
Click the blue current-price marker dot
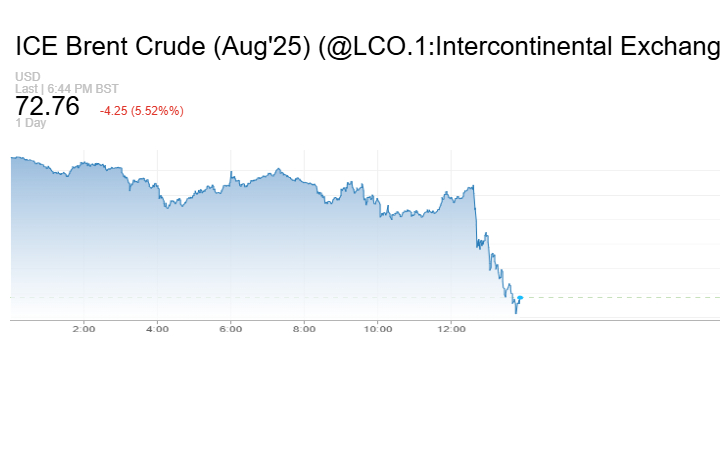pos(520,298)
